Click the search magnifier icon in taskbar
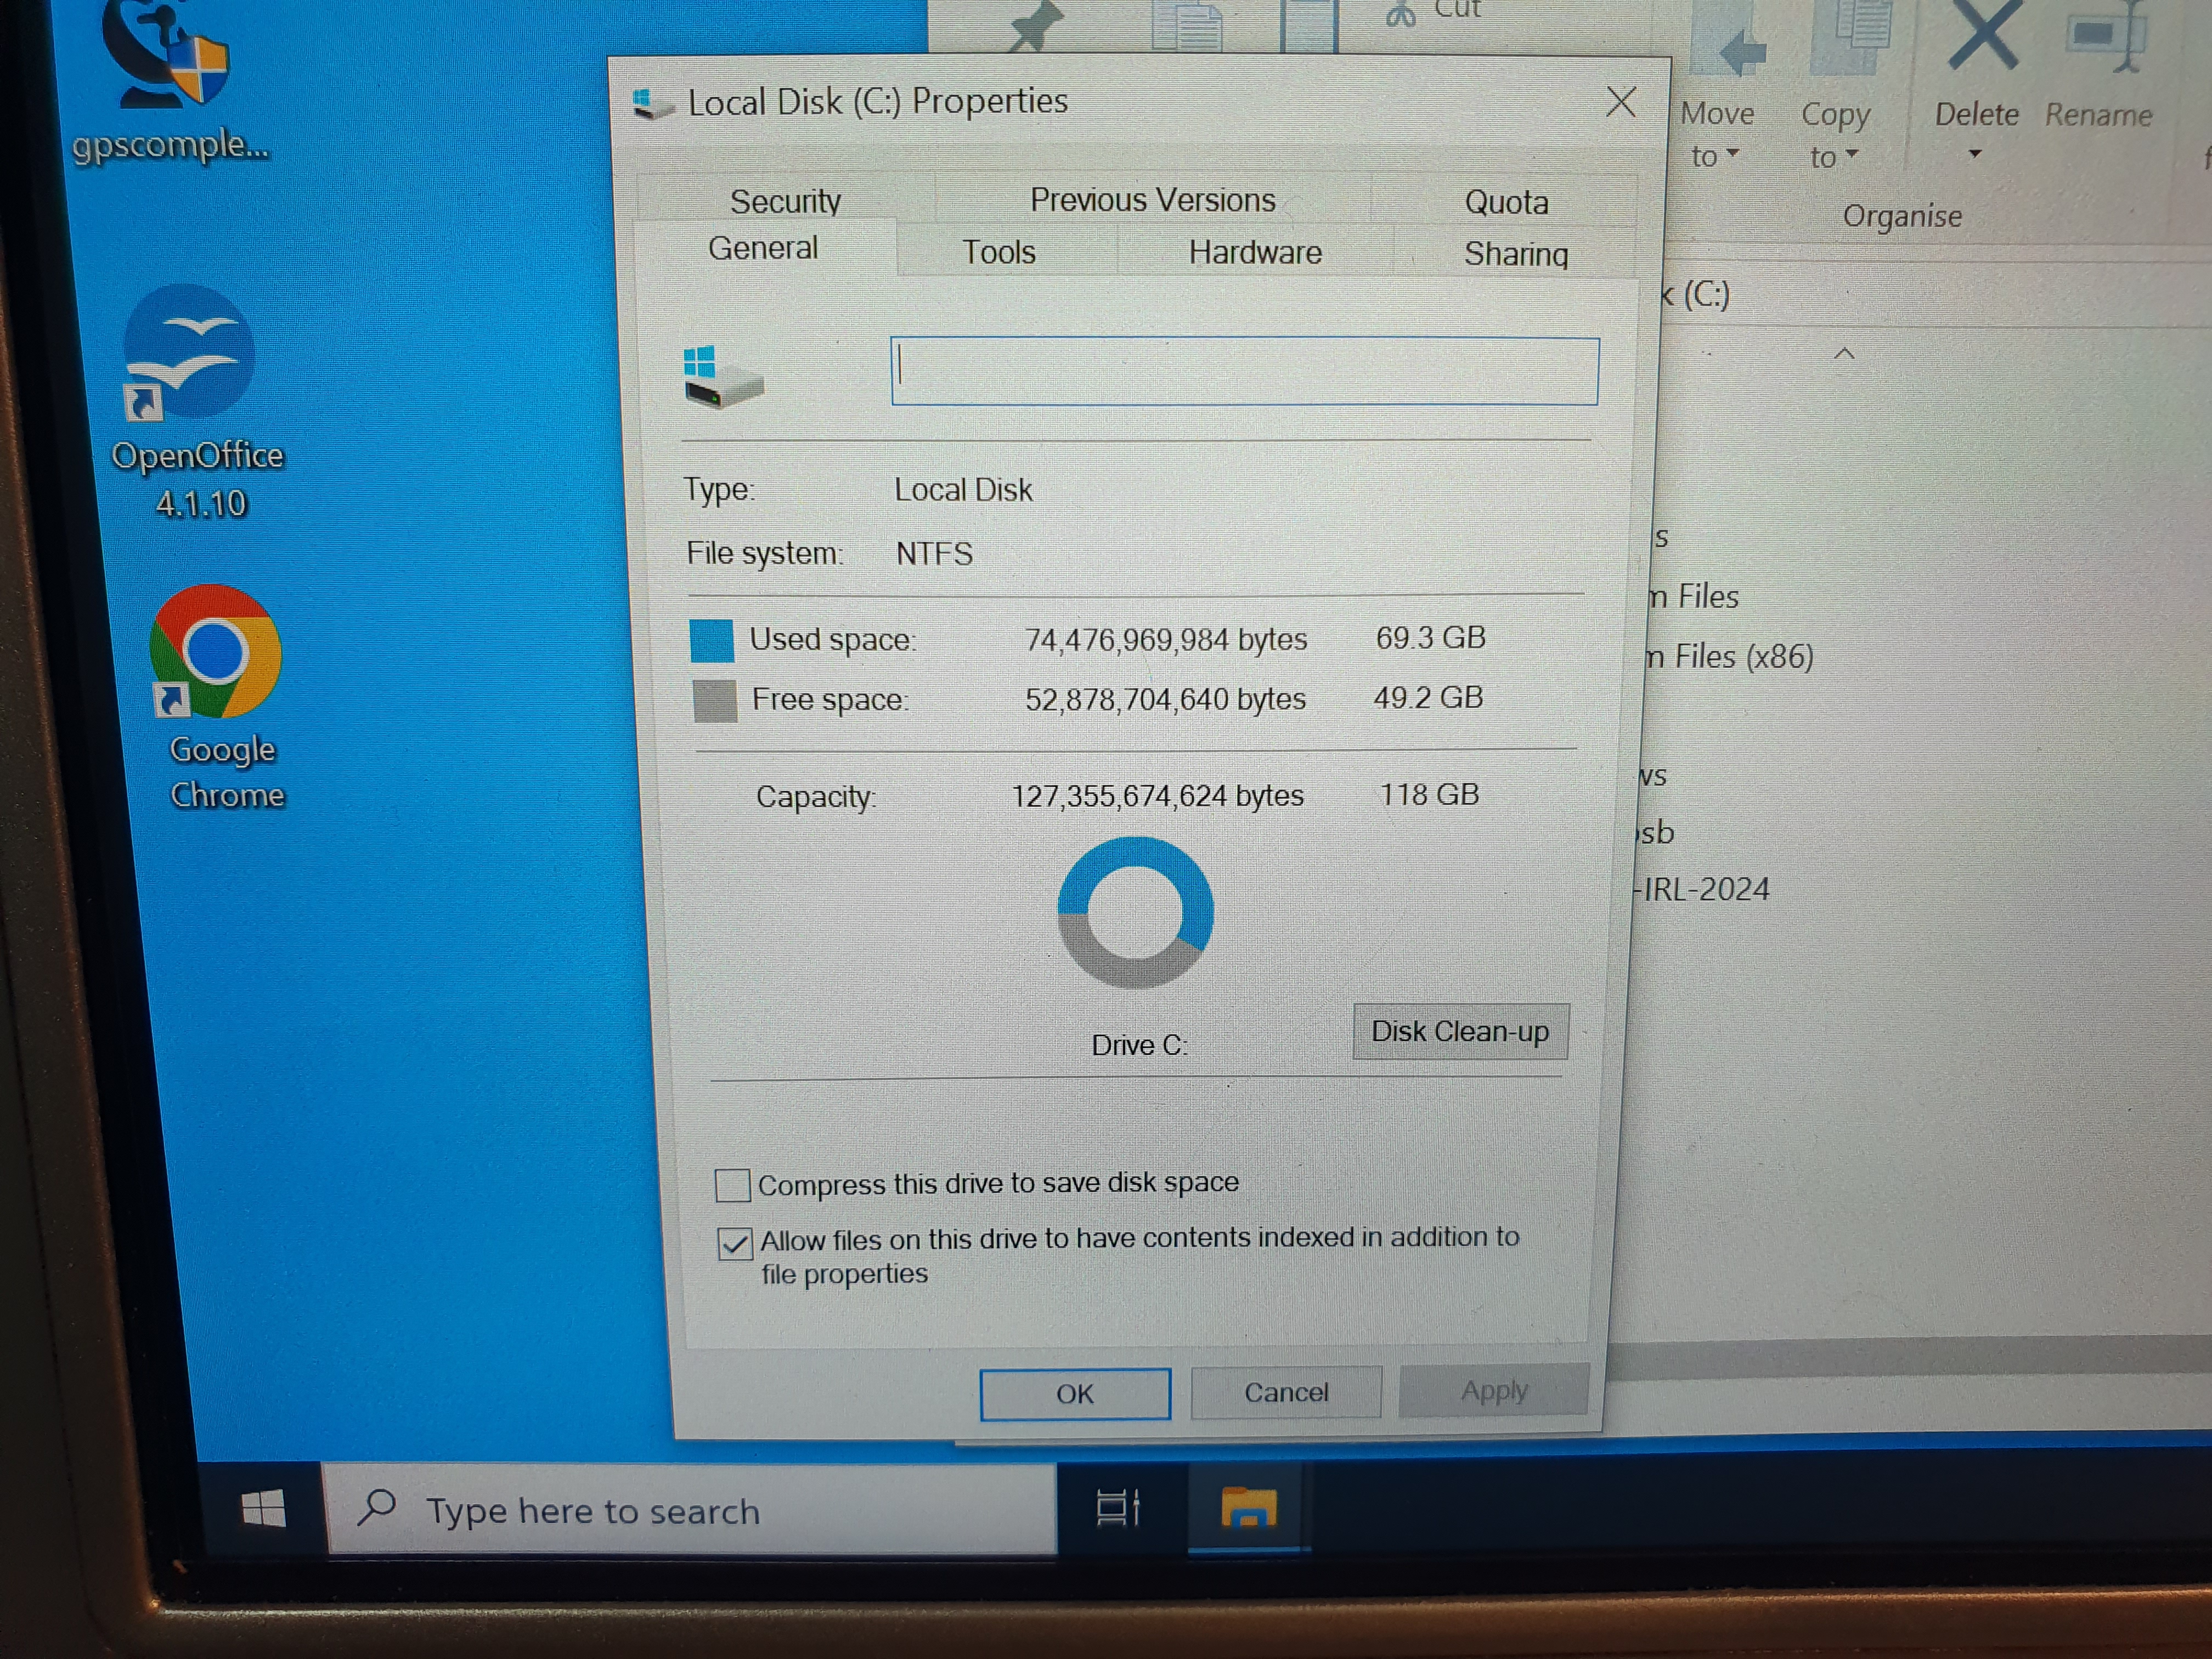The height and width of the screenshot is (1659, 2212). (x=377, y=1506)
